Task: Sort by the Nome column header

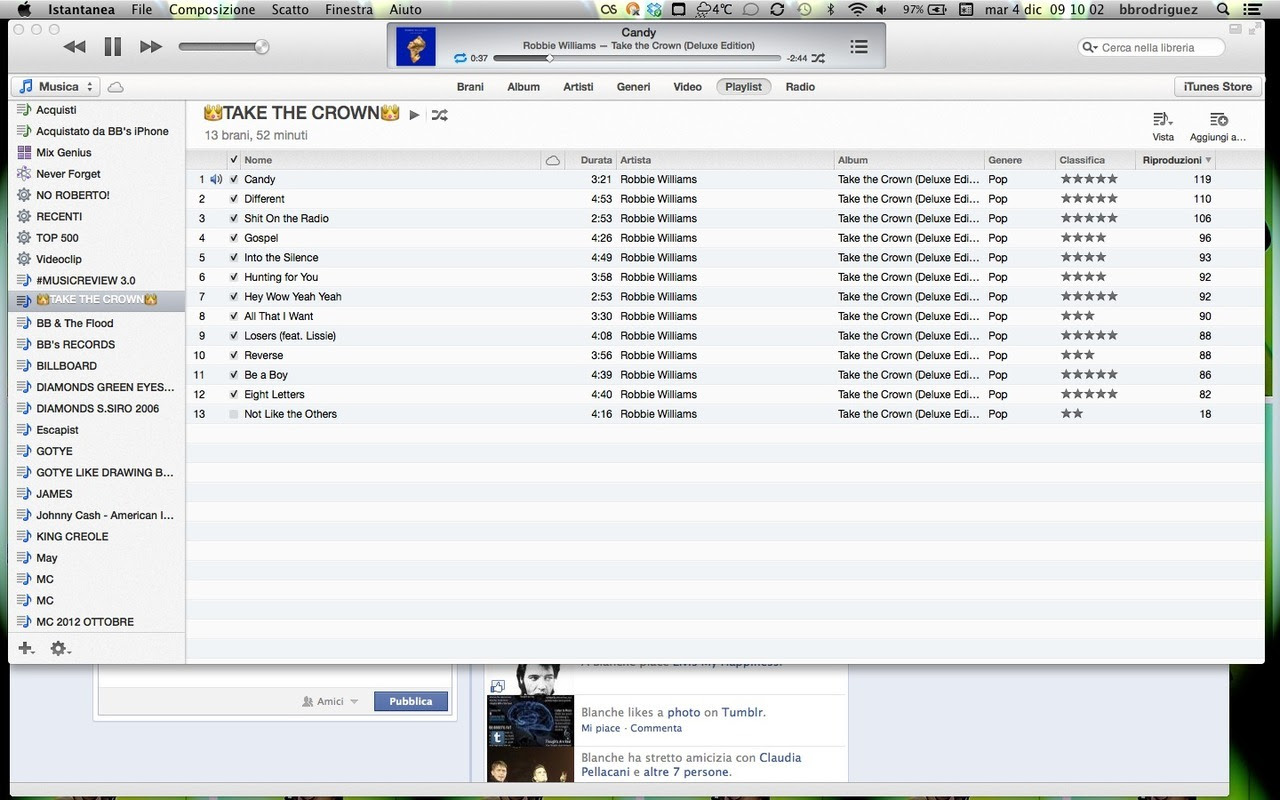Action: [258, 160]
